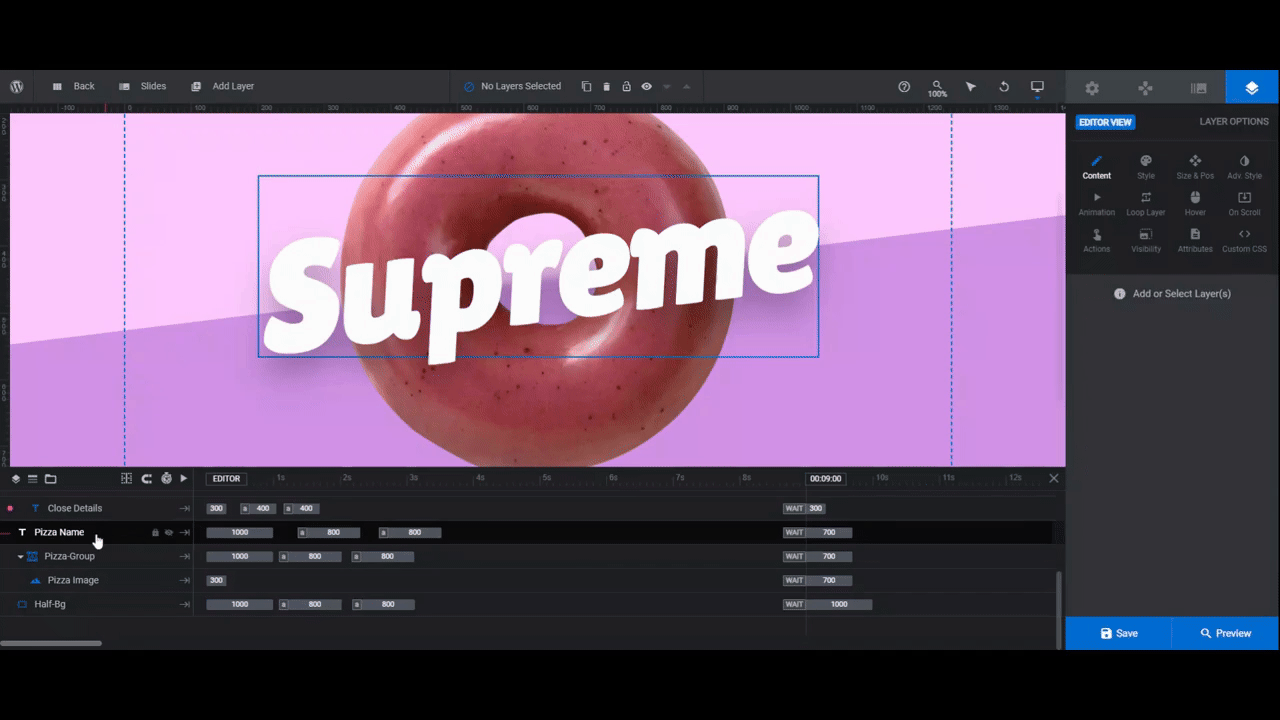Open the Slides menu
The height and width of the screenshot is (720, 1280).
(x=143, y=86)
